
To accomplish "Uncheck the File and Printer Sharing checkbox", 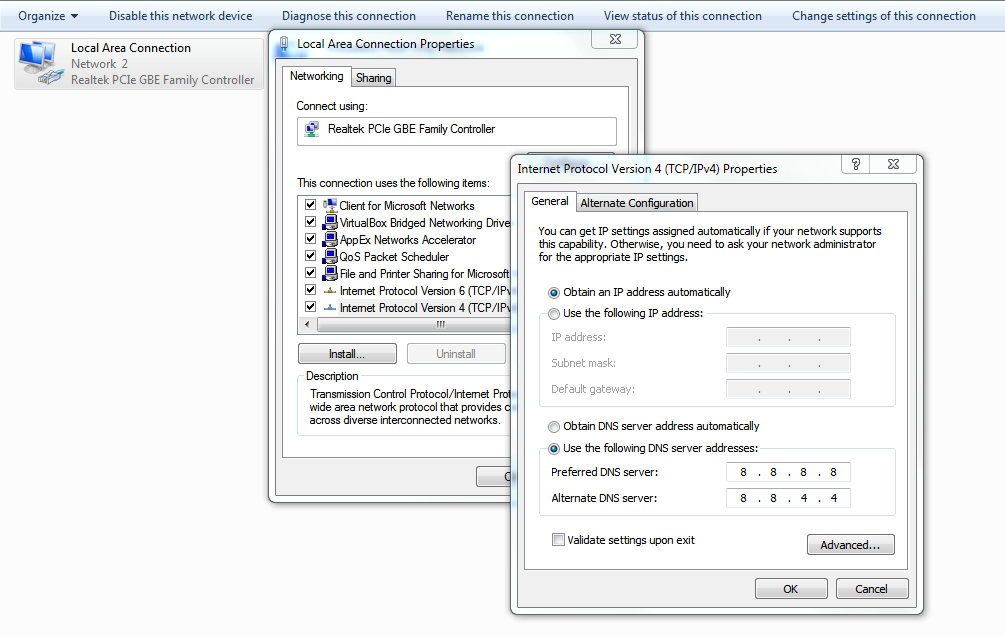I will [310, 274].
